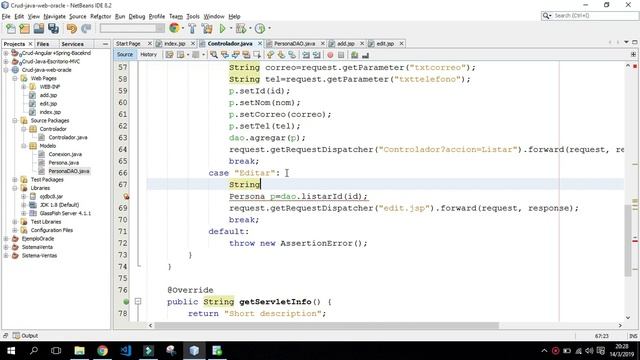Screen dimensions: 640x360
Task: Click the Find Selection magnifier icon in editor toolbar
Action: click(214, 55)
